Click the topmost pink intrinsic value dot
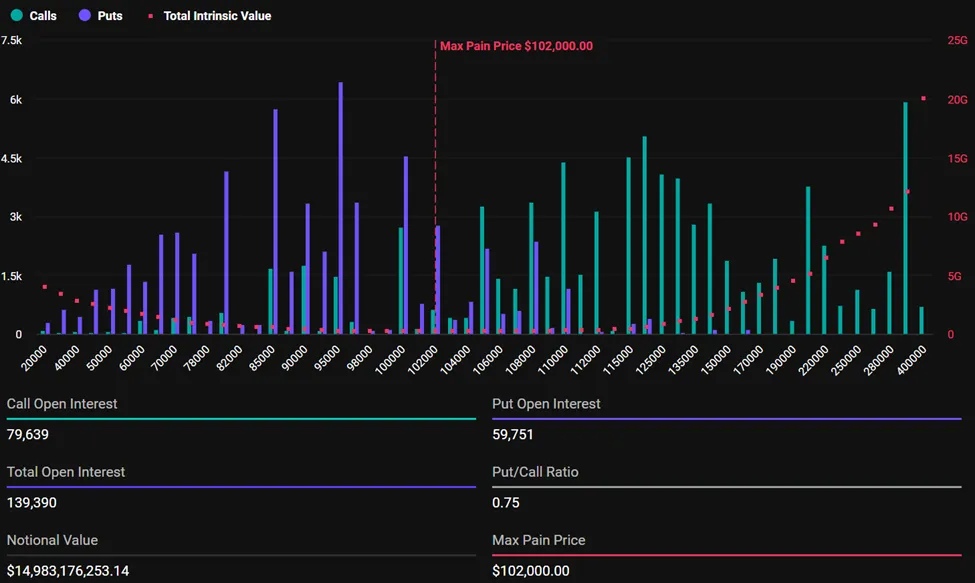This screenshot has width=975, height=583. [x=923, y=98]
